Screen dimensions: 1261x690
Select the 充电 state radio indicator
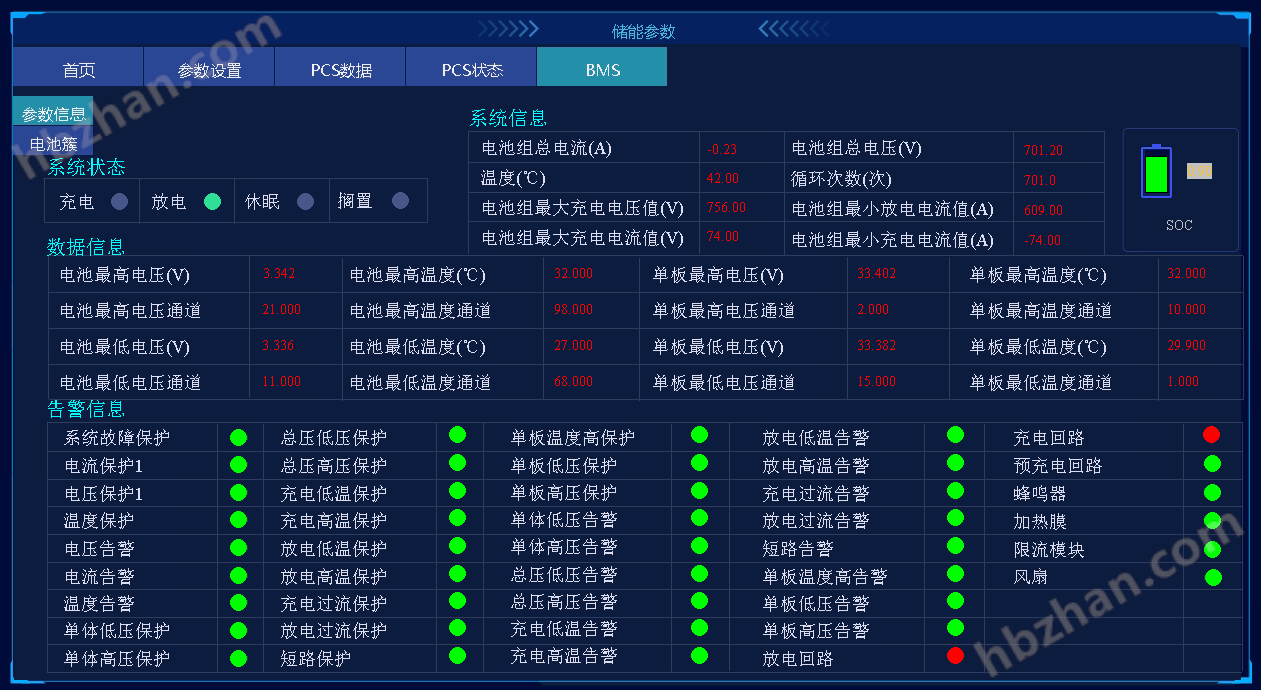[119, 201]
